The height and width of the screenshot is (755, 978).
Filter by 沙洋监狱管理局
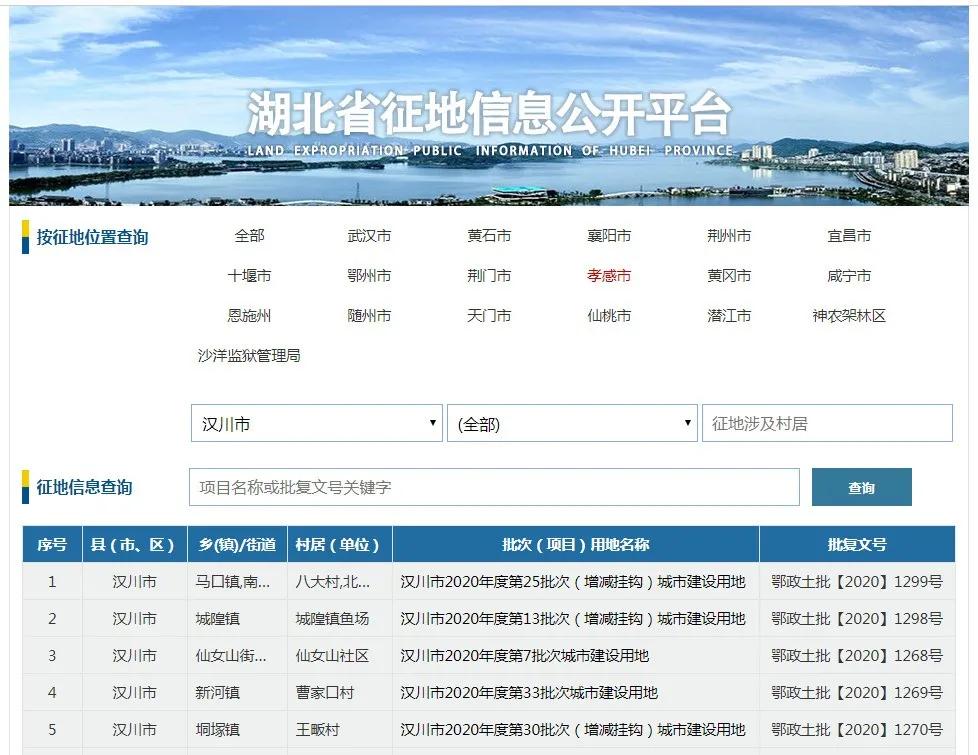click(x=249, y=356)
